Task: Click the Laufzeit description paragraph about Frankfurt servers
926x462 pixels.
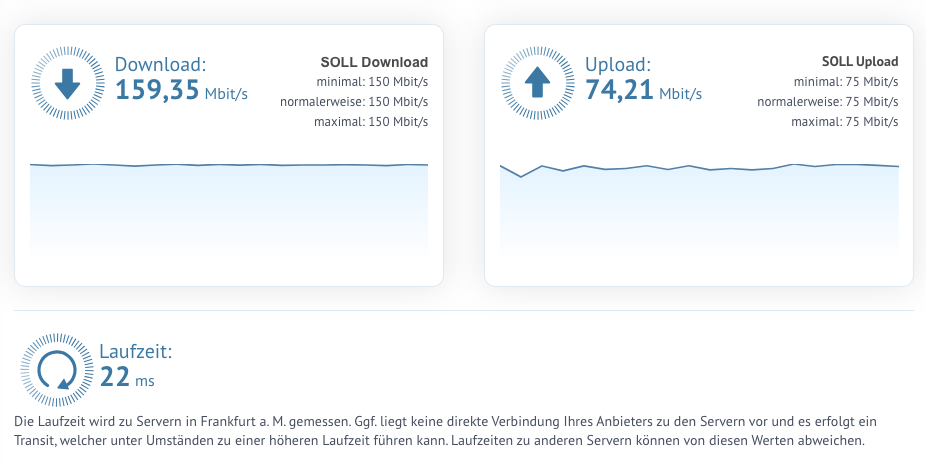Action: 443,431
